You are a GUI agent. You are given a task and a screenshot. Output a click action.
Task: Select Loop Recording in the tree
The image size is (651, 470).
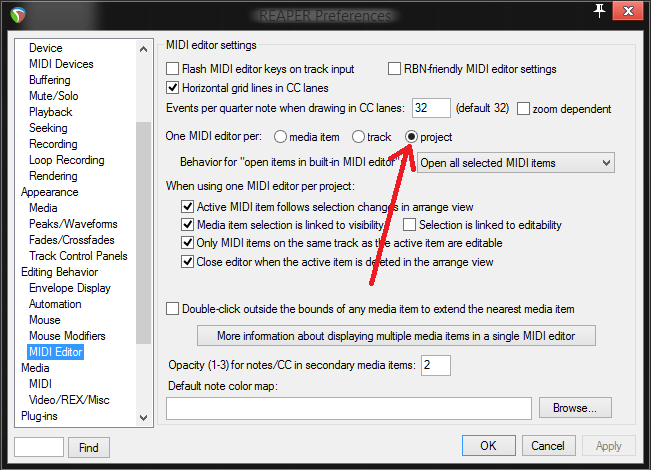point(67,160)
